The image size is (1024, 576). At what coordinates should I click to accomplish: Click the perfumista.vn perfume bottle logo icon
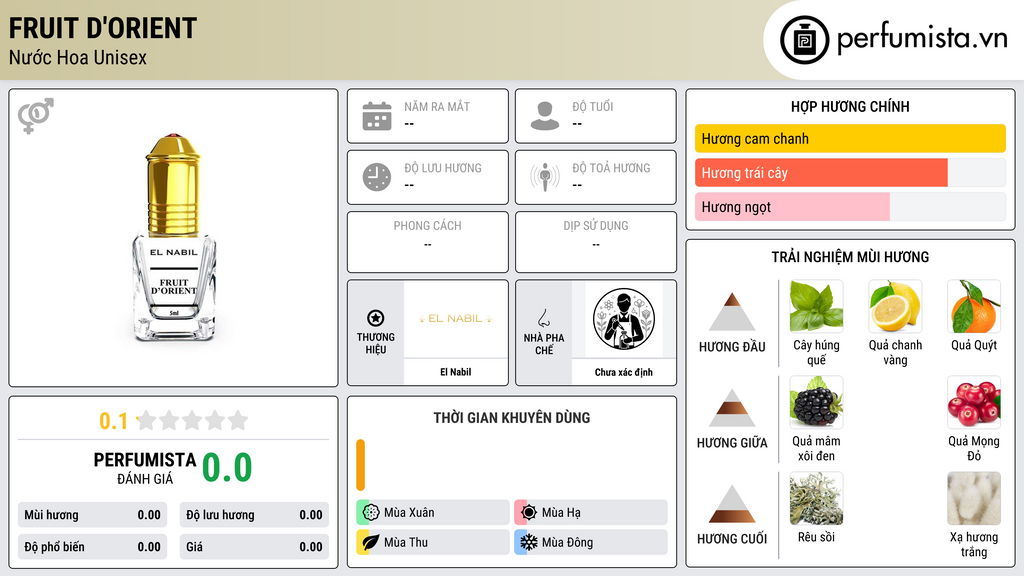coord(805,40)
